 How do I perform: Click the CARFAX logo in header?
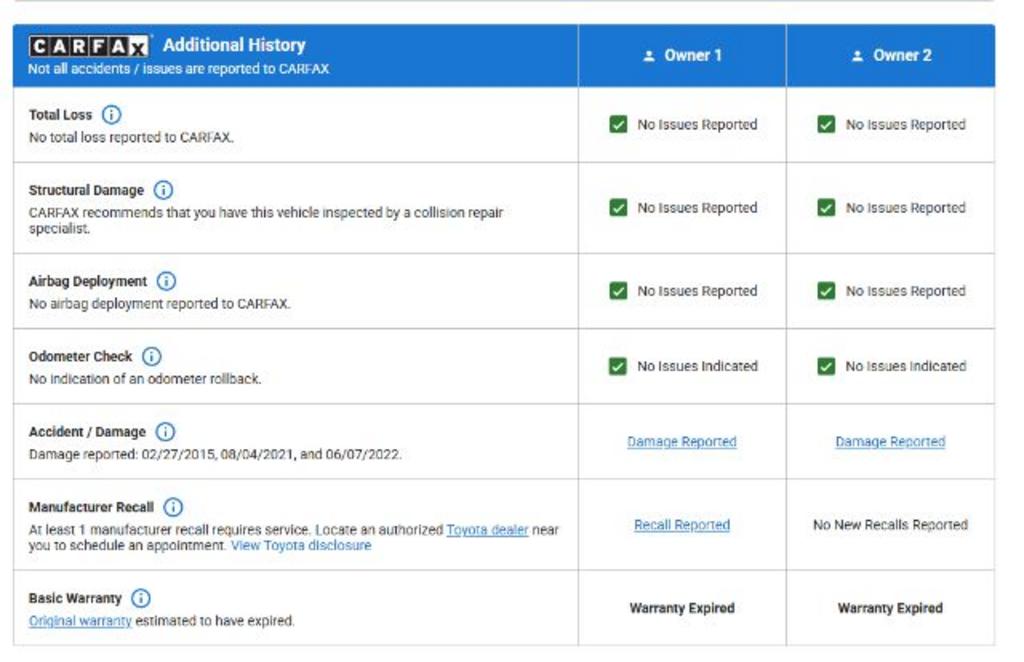click(90, 46)
